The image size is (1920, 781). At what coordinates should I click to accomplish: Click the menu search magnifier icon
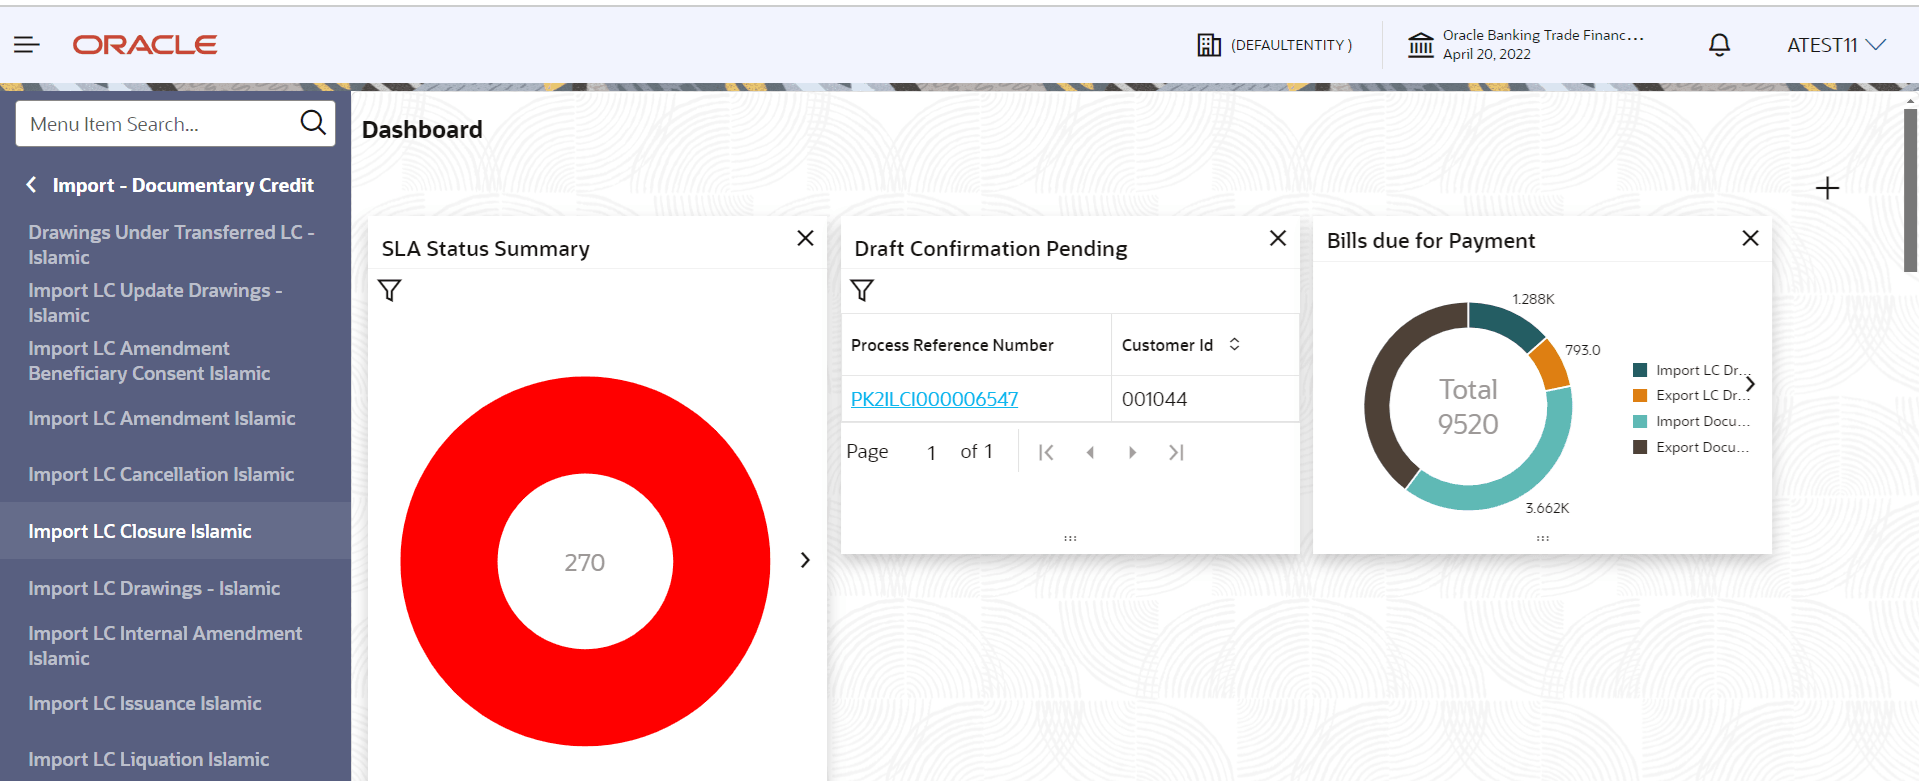tap(313, 123)
